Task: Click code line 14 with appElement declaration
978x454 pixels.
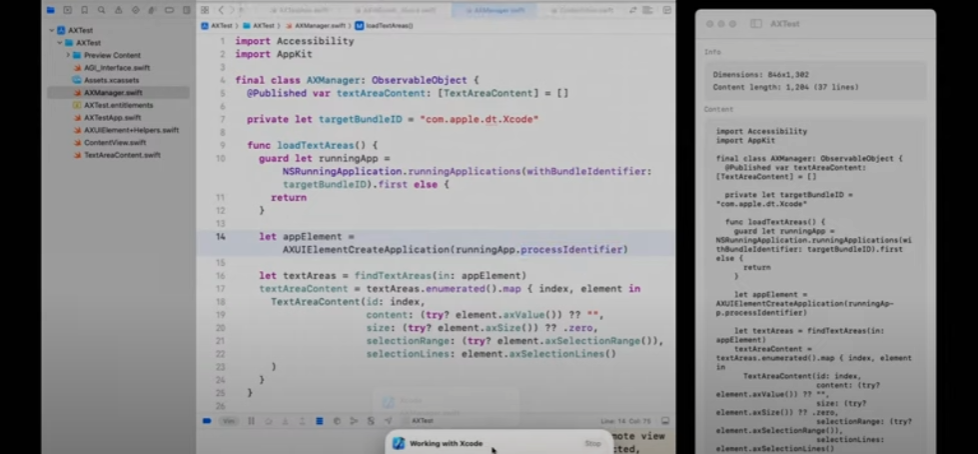Action: point(300,237)
